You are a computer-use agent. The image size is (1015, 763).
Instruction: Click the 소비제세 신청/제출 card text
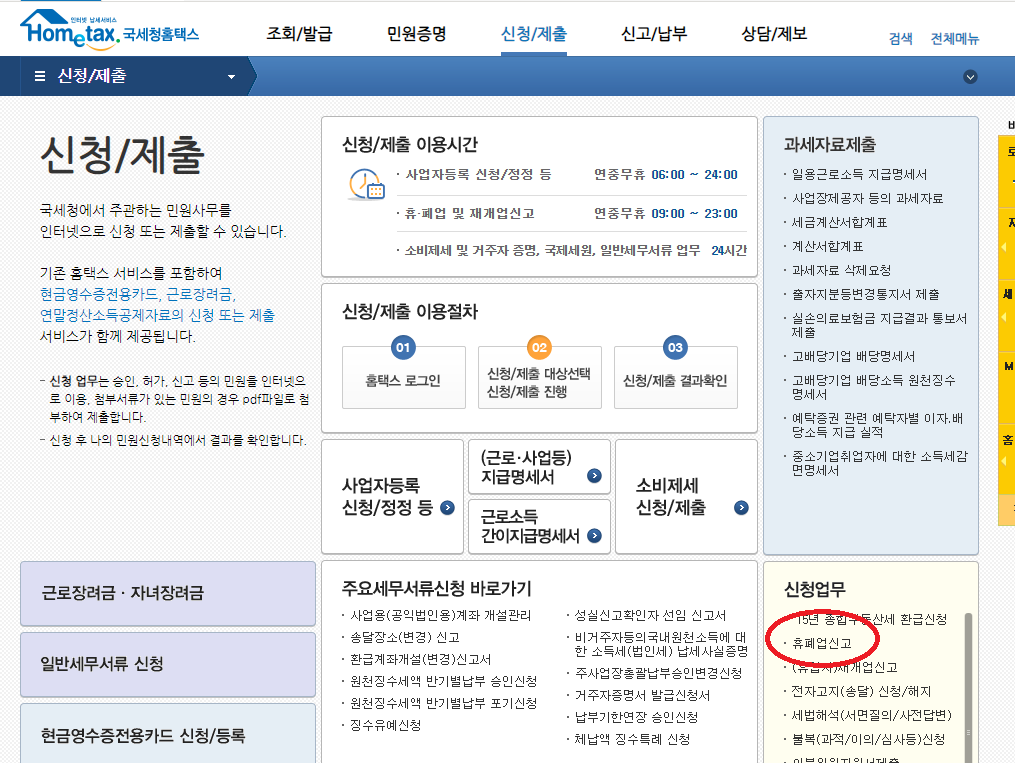[670, 496]
